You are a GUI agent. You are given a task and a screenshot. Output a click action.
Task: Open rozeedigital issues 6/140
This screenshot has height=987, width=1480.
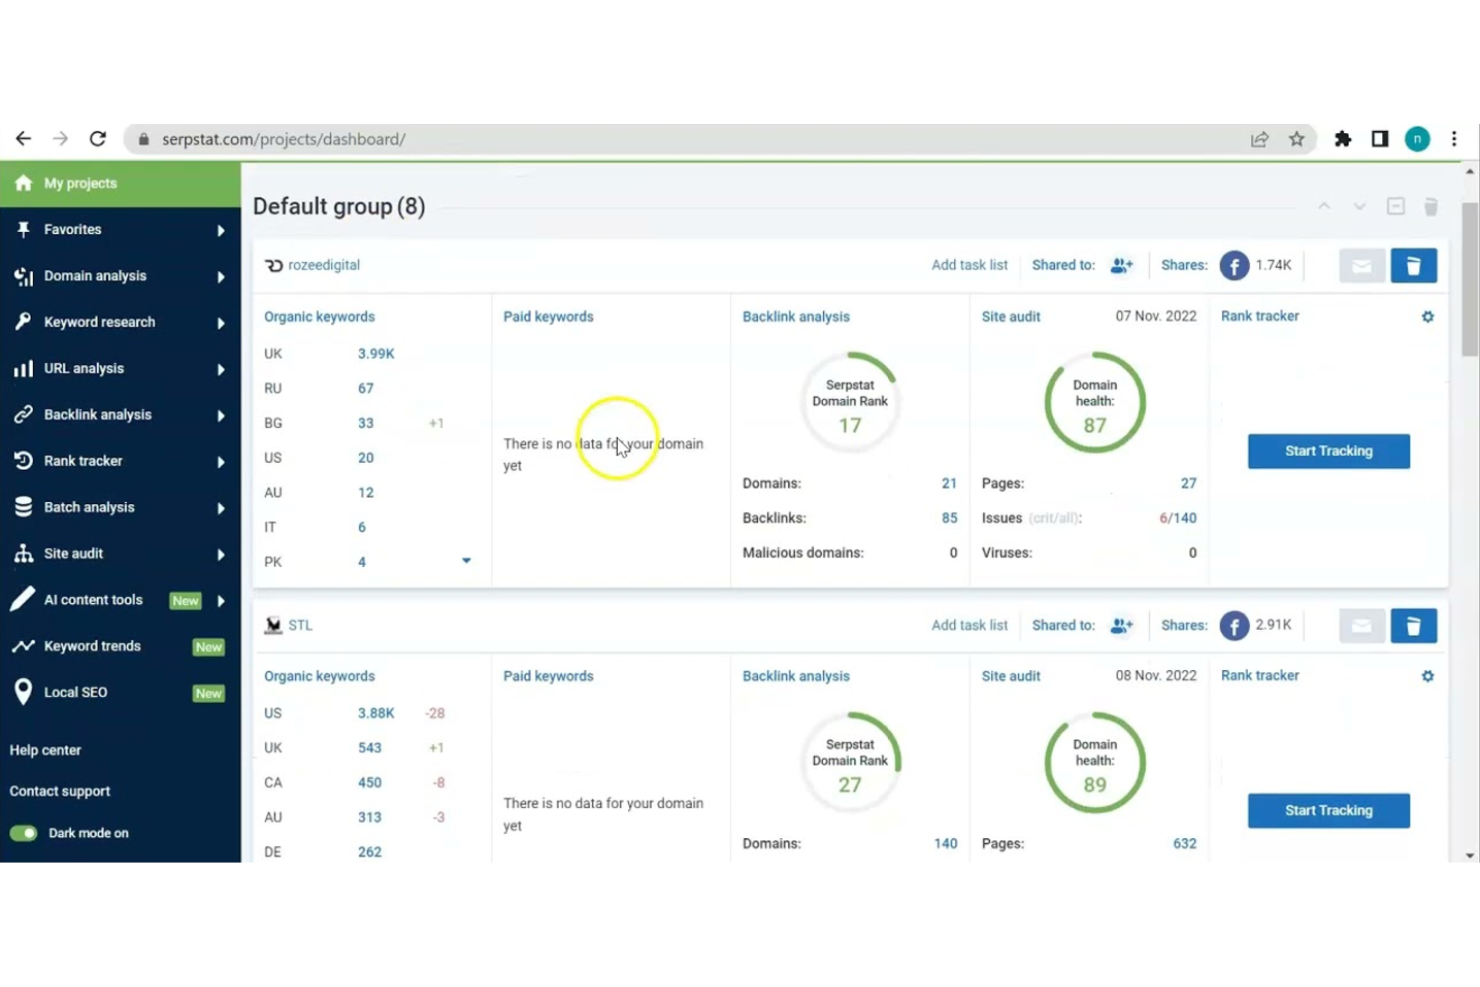tap(1177, 518)
